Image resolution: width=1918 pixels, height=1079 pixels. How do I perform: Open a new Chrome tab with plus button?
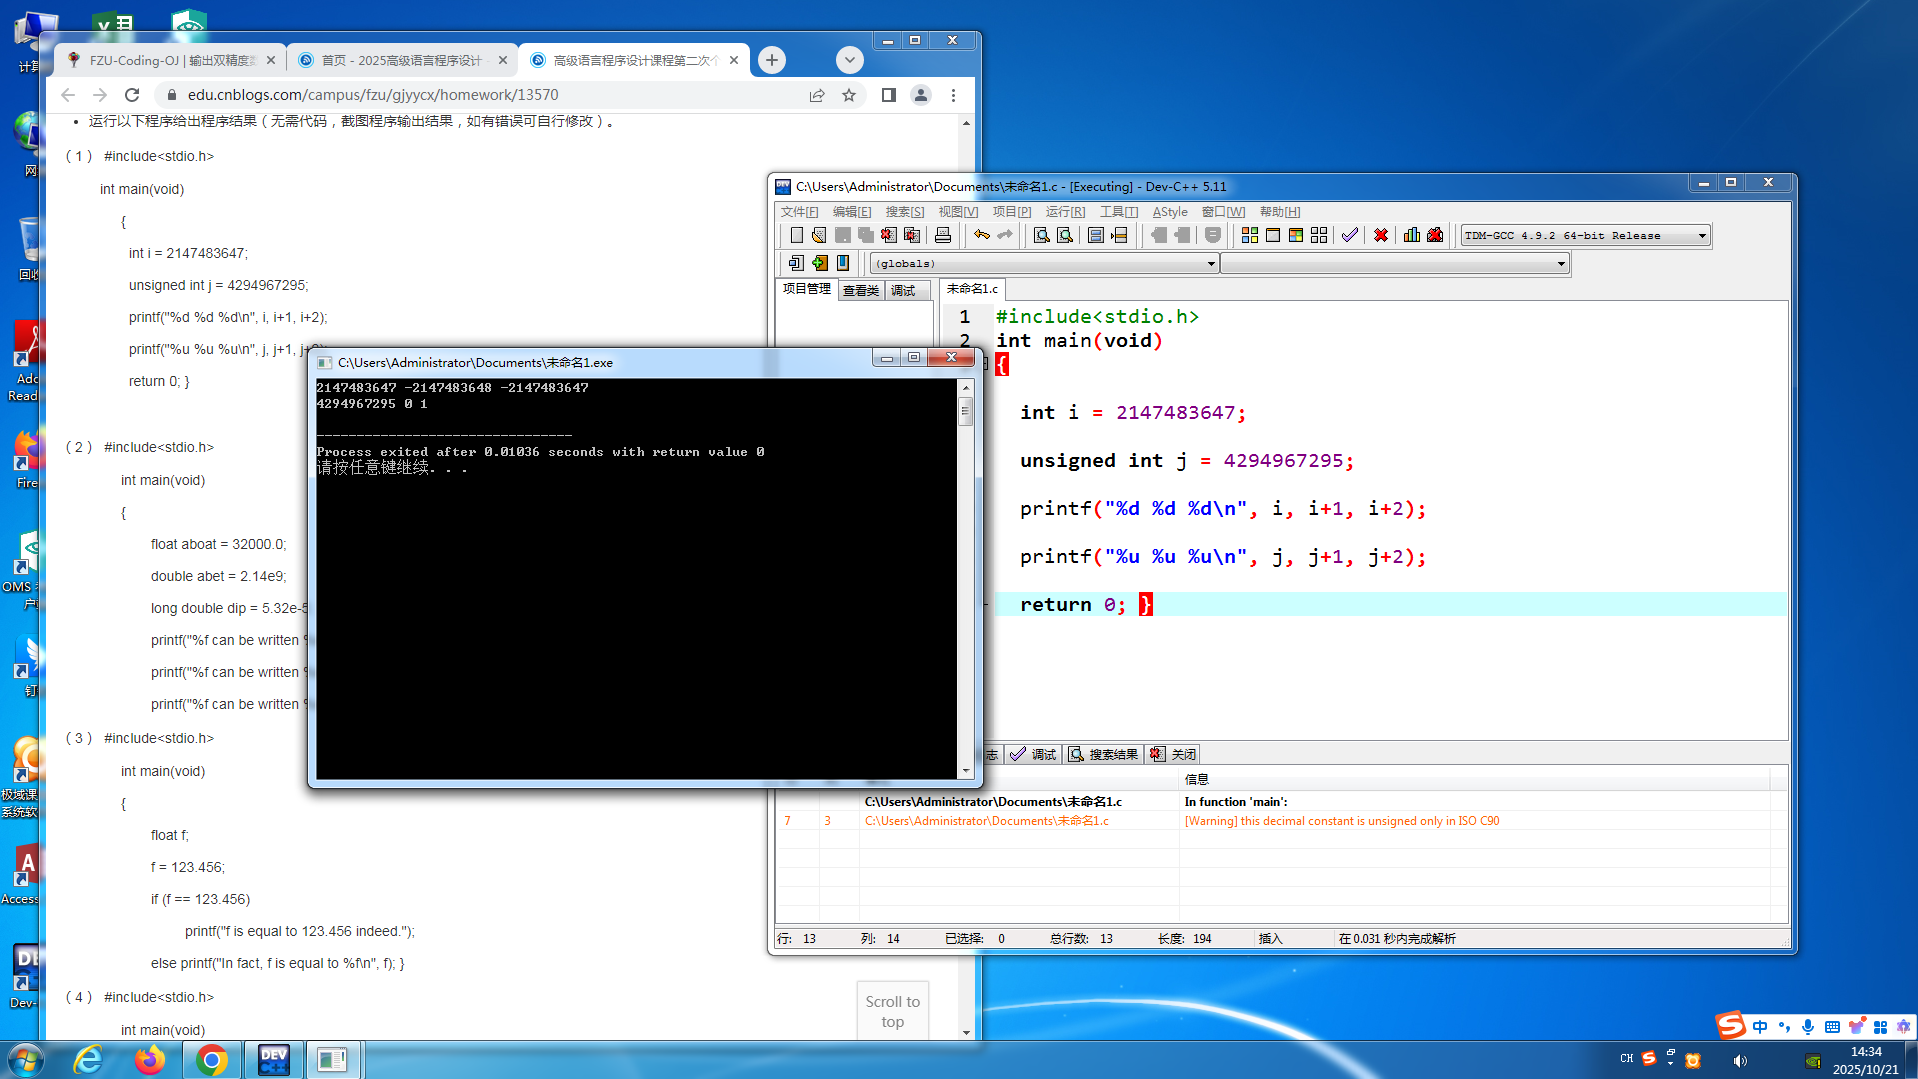click(772, 60)
